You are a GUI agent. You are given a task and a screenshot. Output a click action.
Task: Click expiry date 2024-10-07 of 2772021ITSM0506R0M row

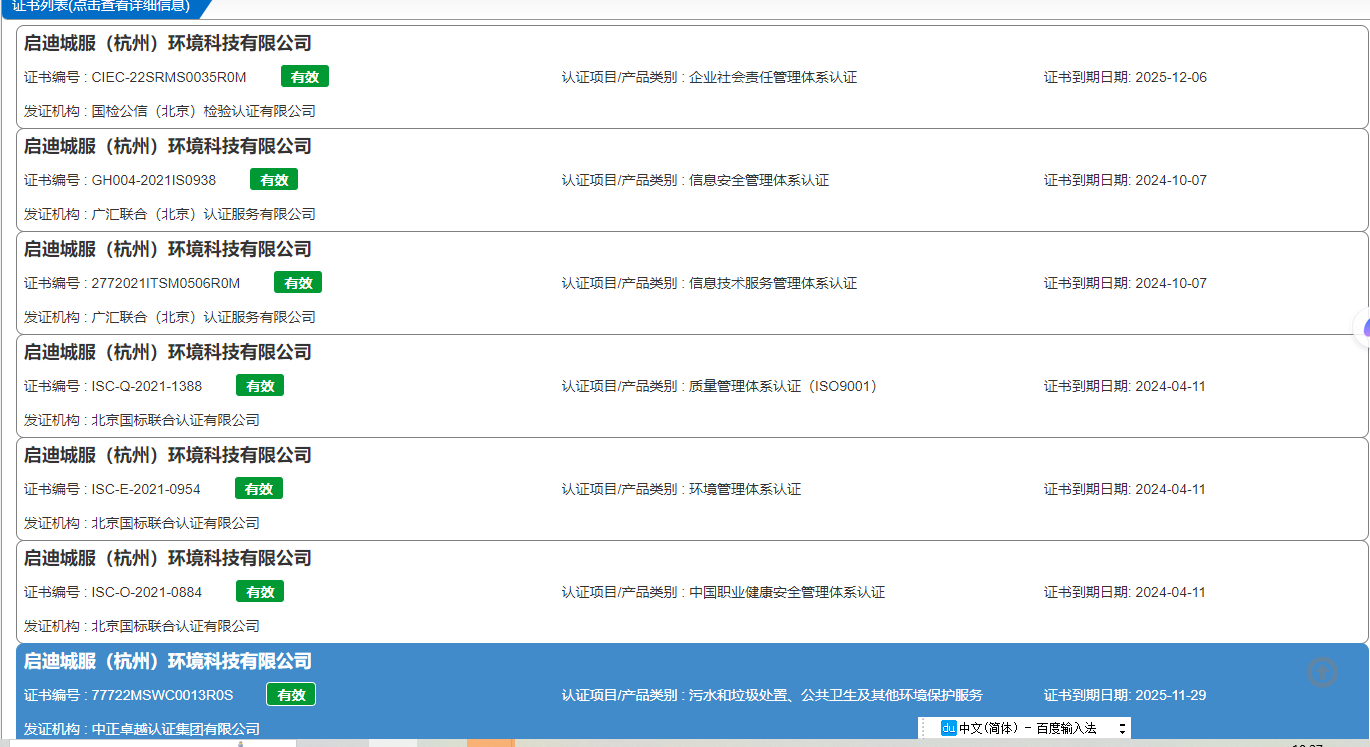pos(1171,283)
